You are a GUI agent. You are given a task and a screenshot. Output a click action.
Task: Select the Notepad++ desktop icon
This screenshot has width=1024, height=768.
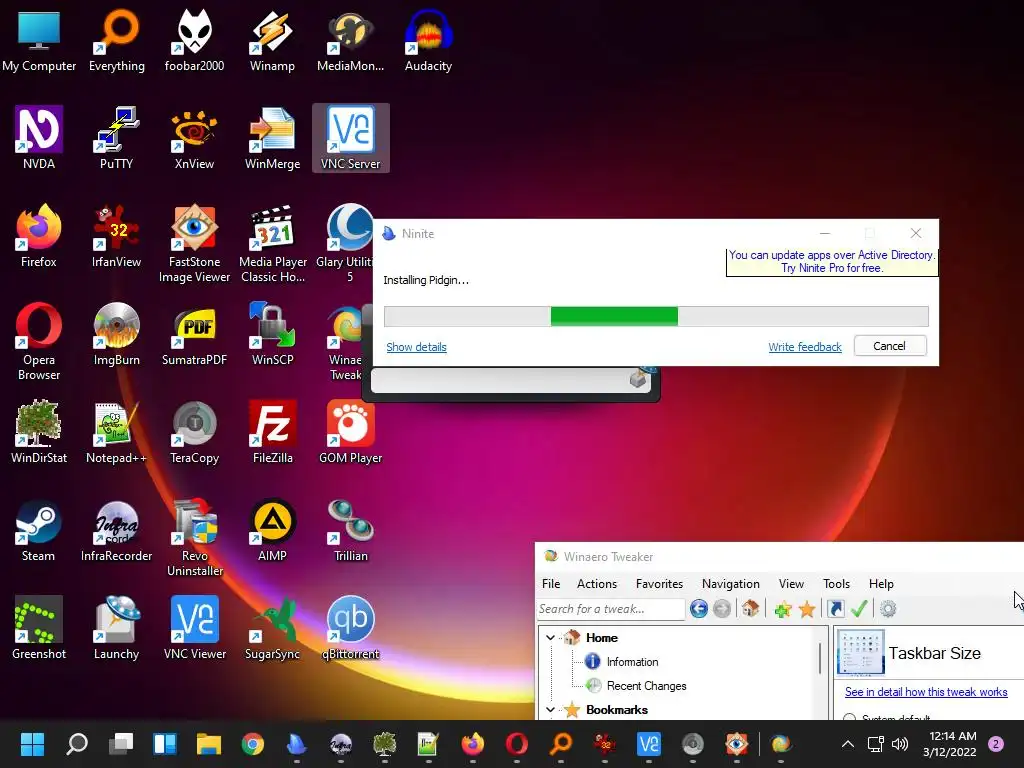[117, 432]
